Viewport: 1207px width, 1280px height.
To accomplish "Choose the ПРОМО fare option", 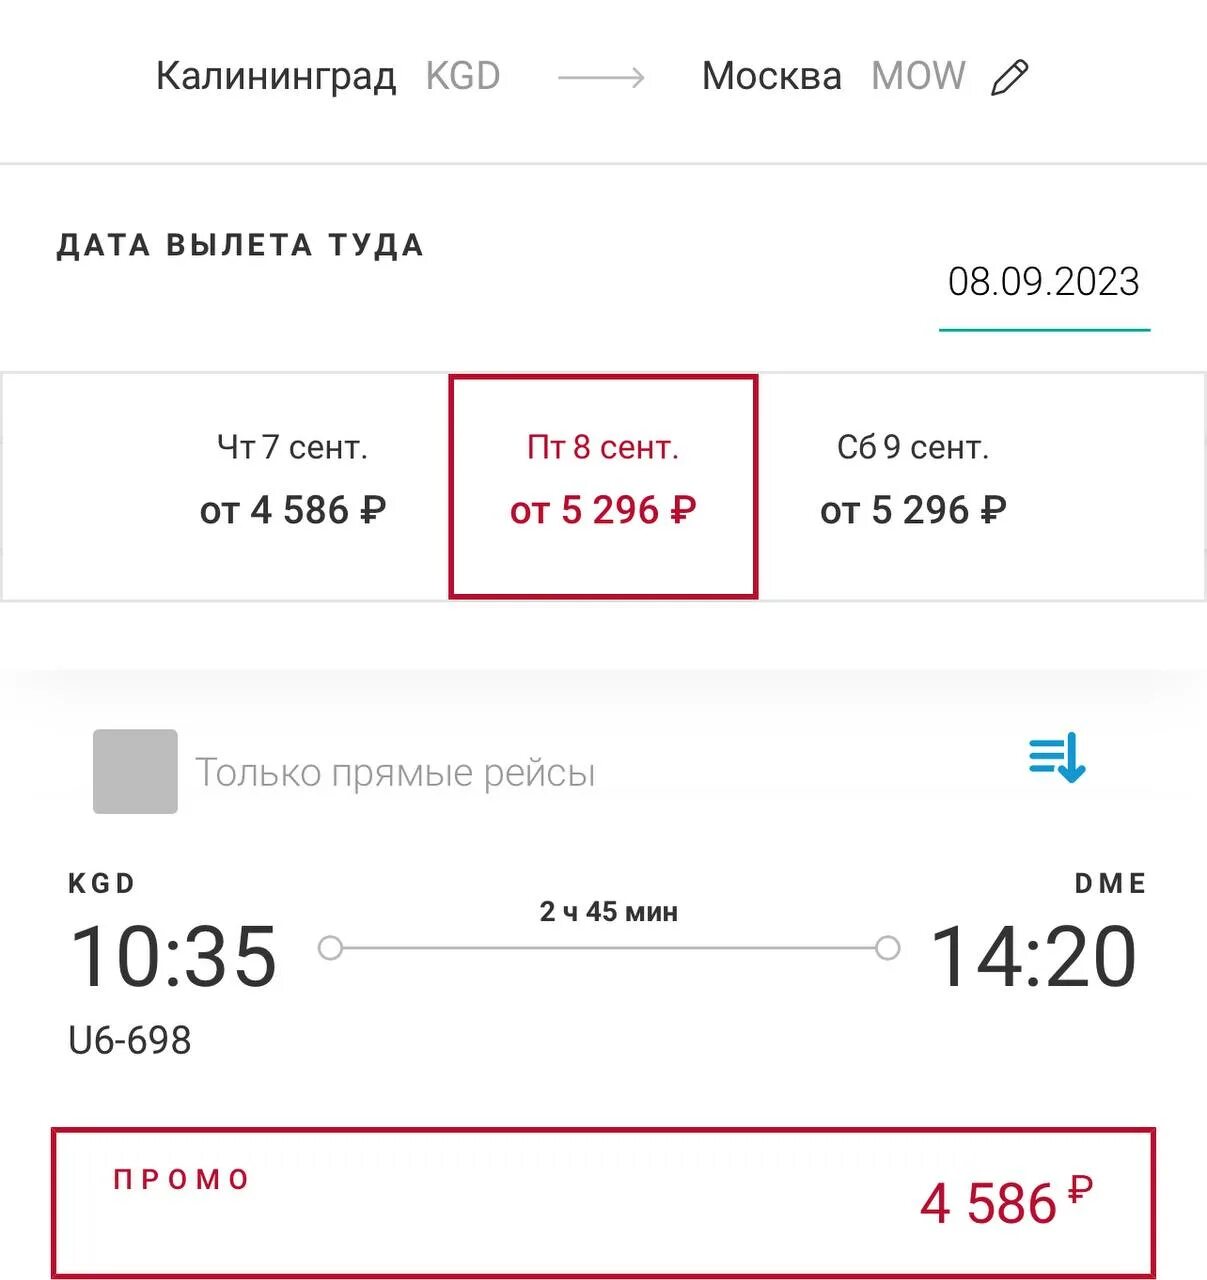I will tap(603, 1203).
